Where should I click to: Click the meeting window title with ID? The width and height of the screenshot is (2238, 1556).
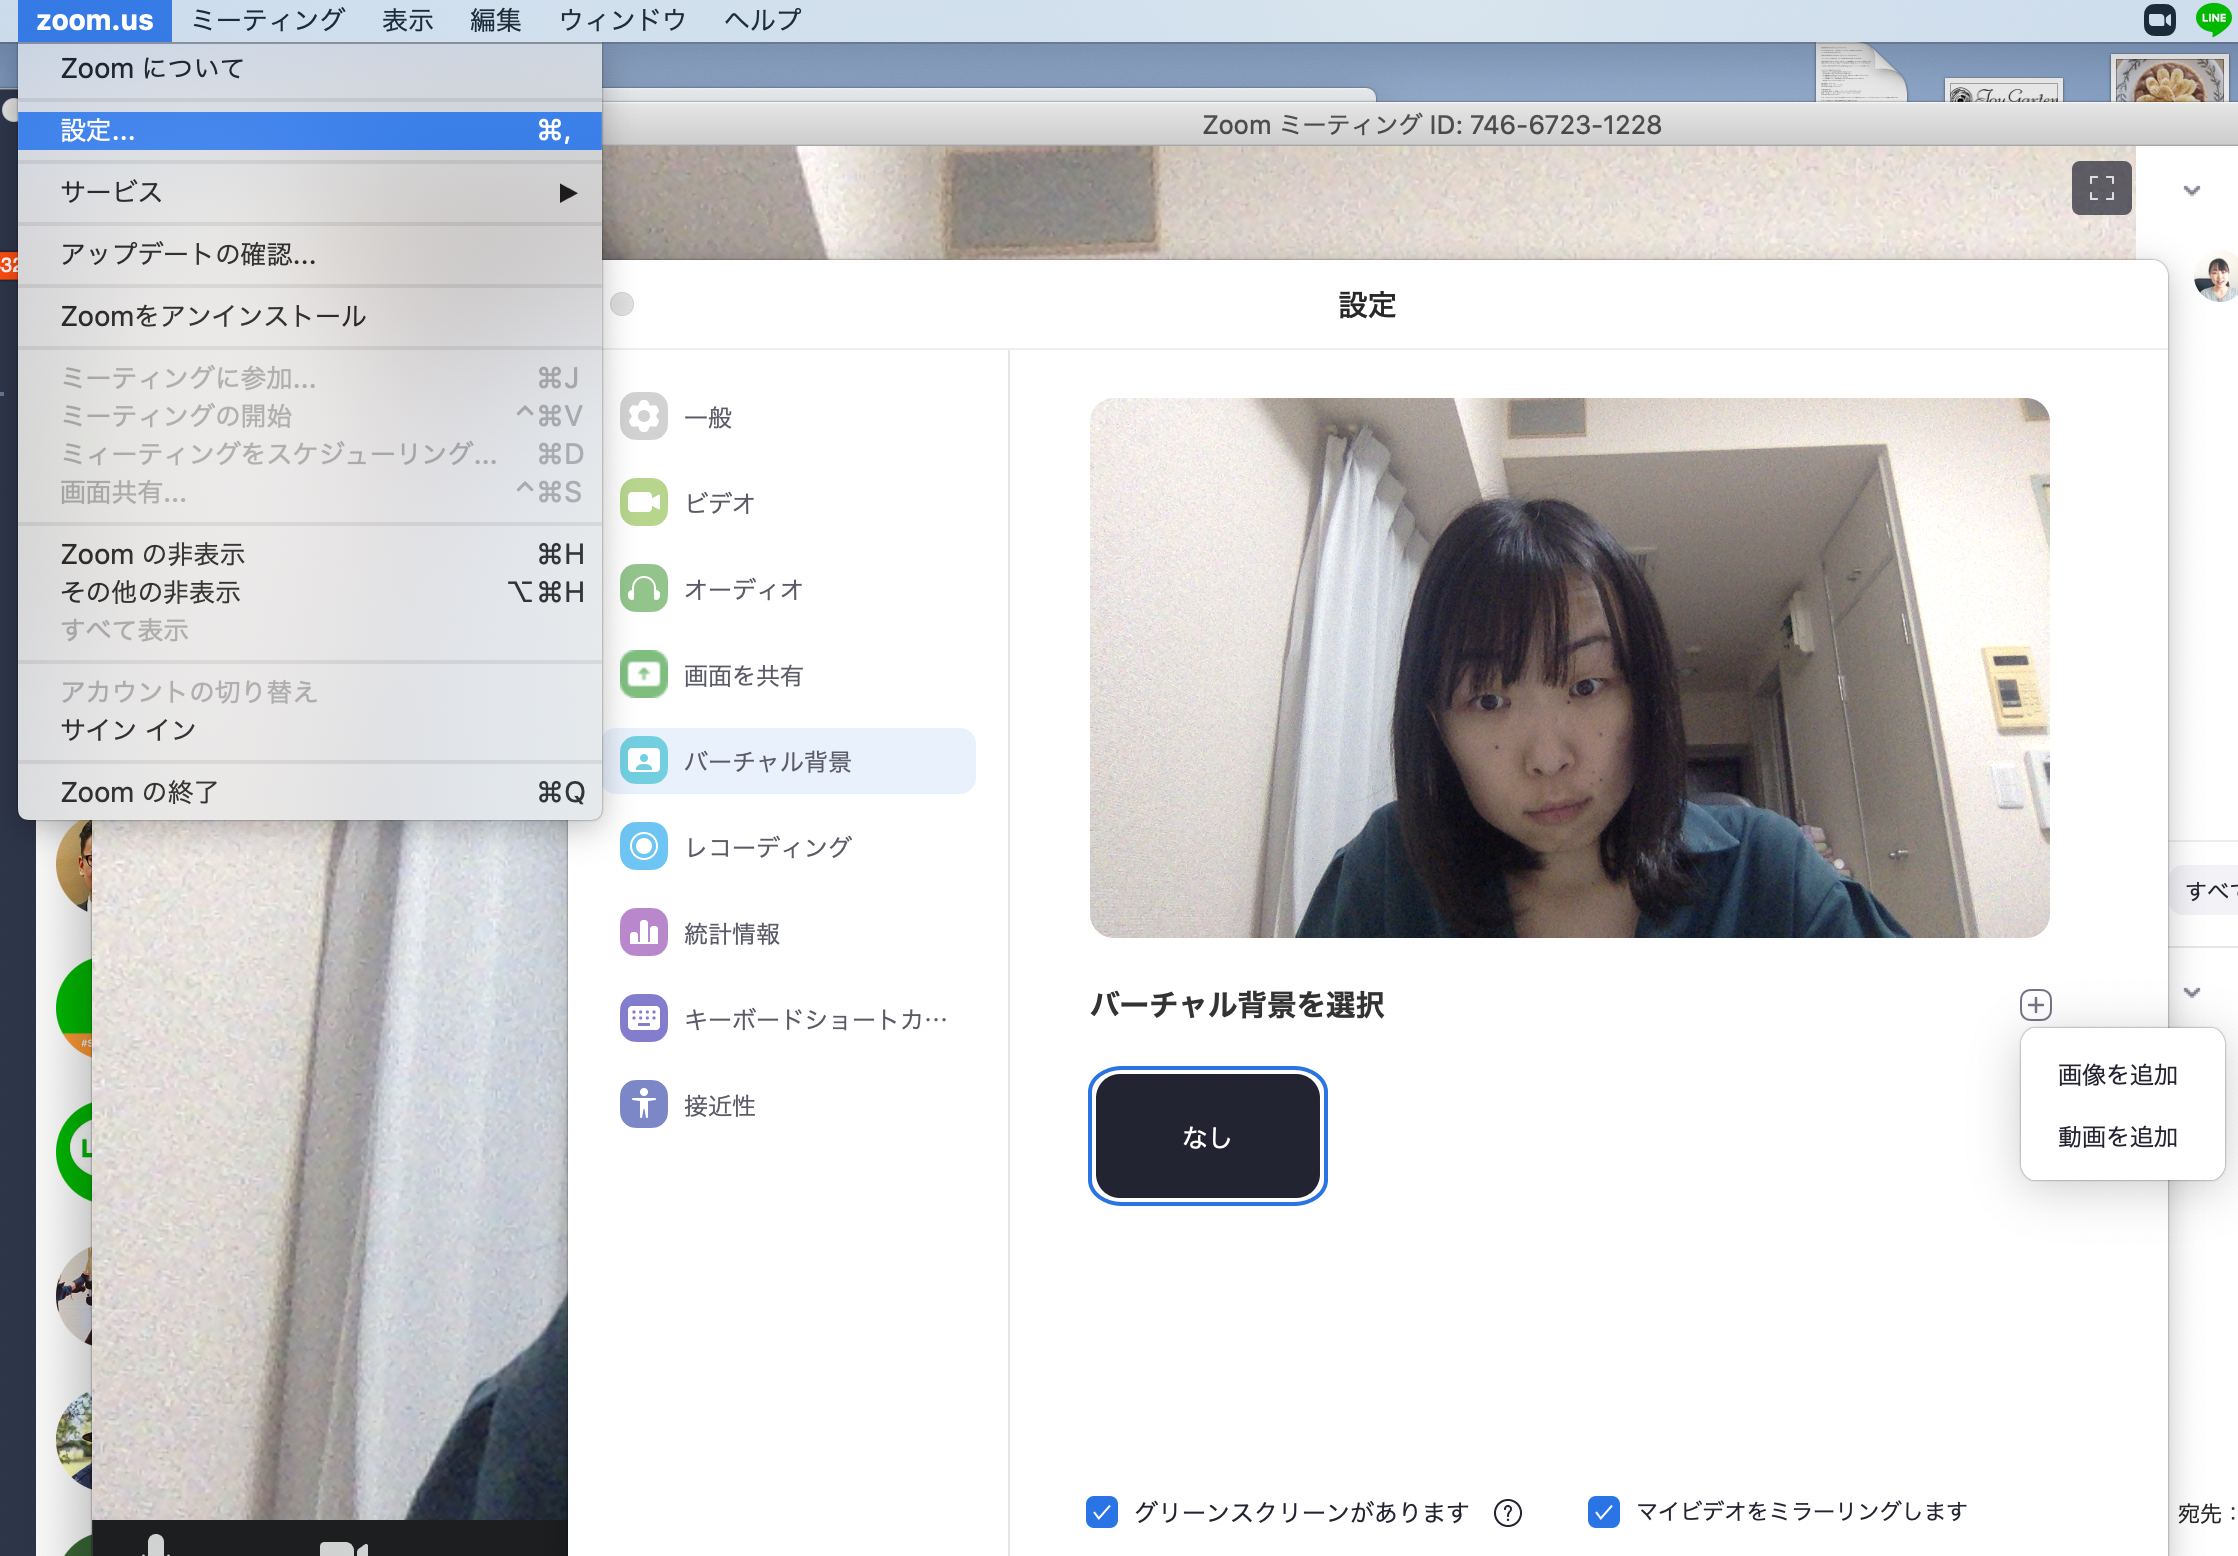point(1432,125)
